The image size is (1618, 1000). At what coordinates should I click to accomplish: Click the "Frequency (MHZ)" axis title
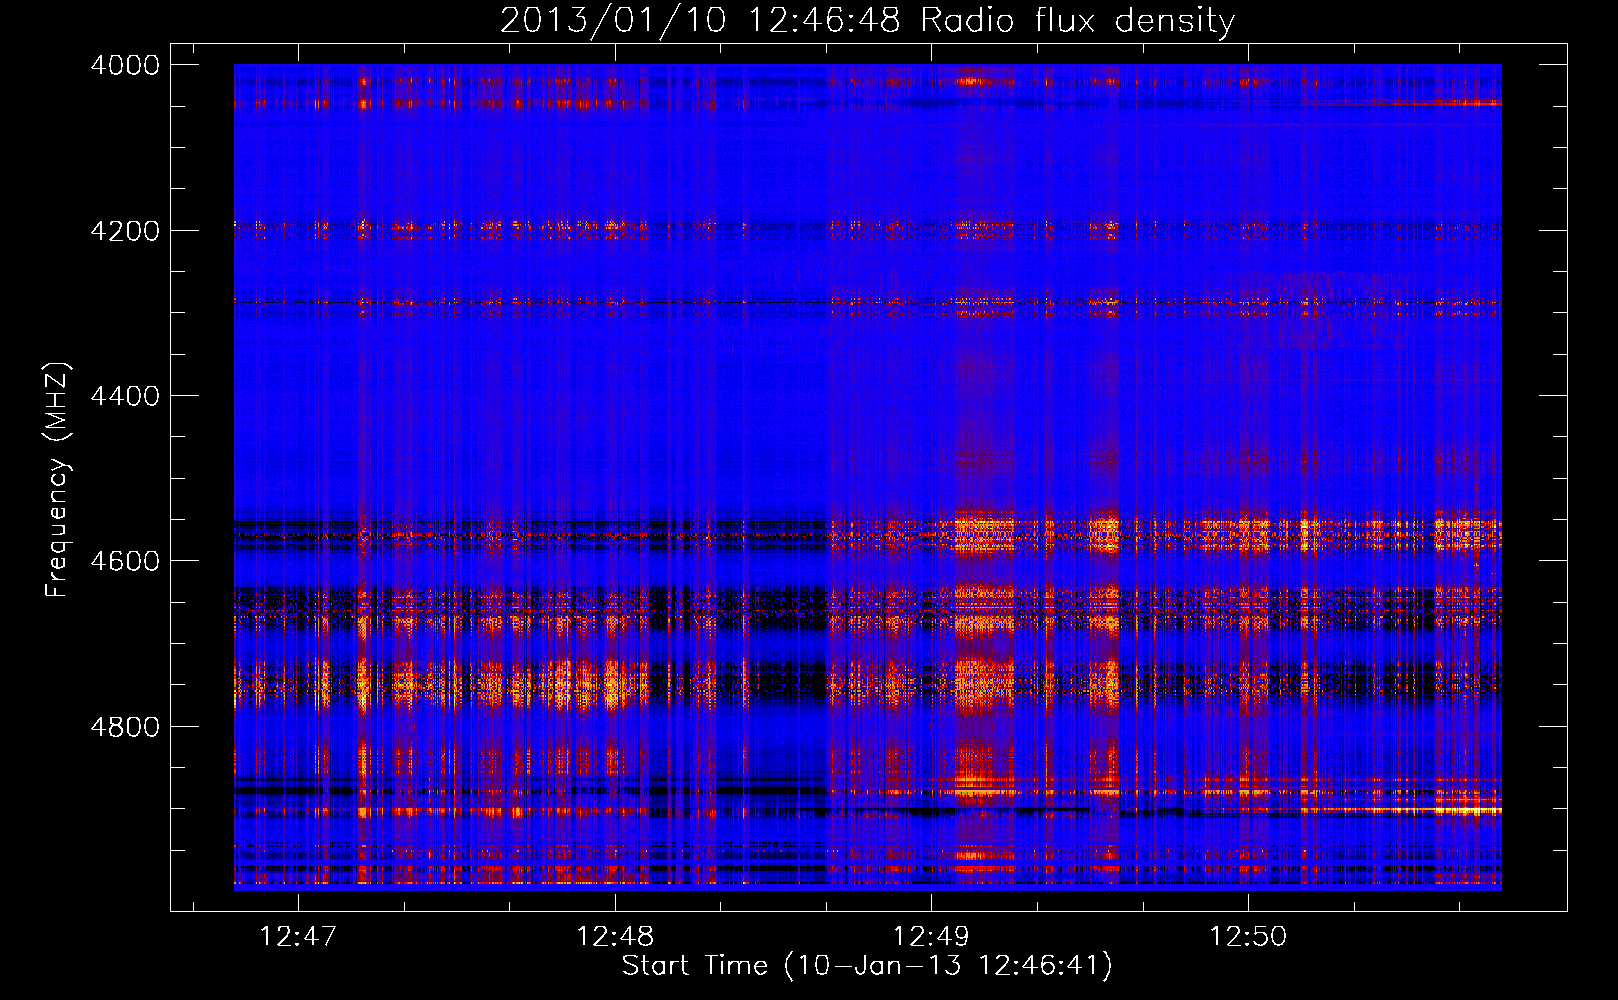pyautogui.click(x=58, y=480)
